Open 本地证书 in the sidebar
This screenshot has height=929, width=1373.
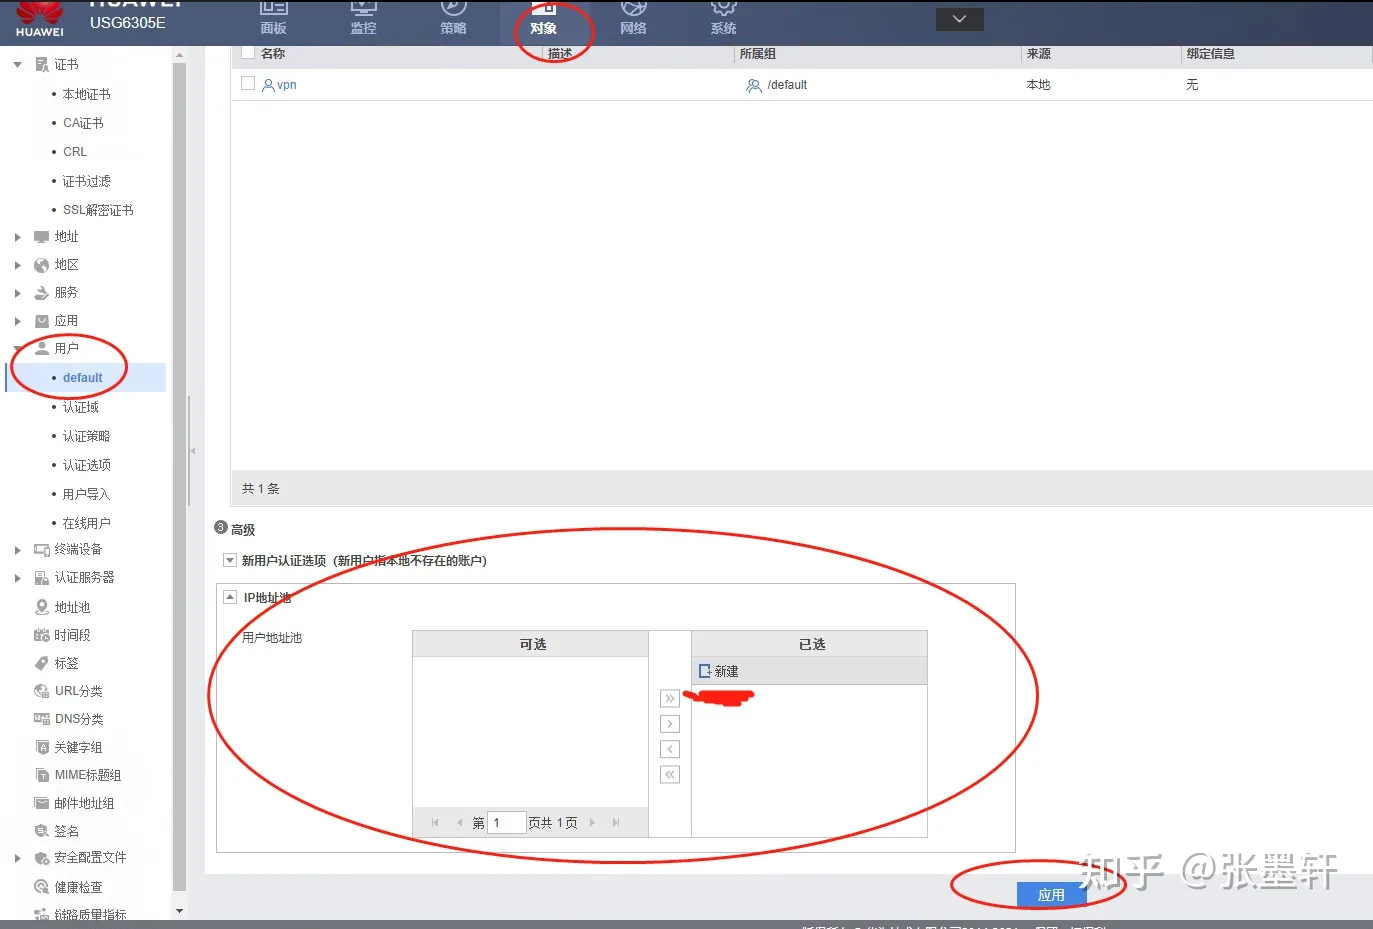[x=86, y=94]
